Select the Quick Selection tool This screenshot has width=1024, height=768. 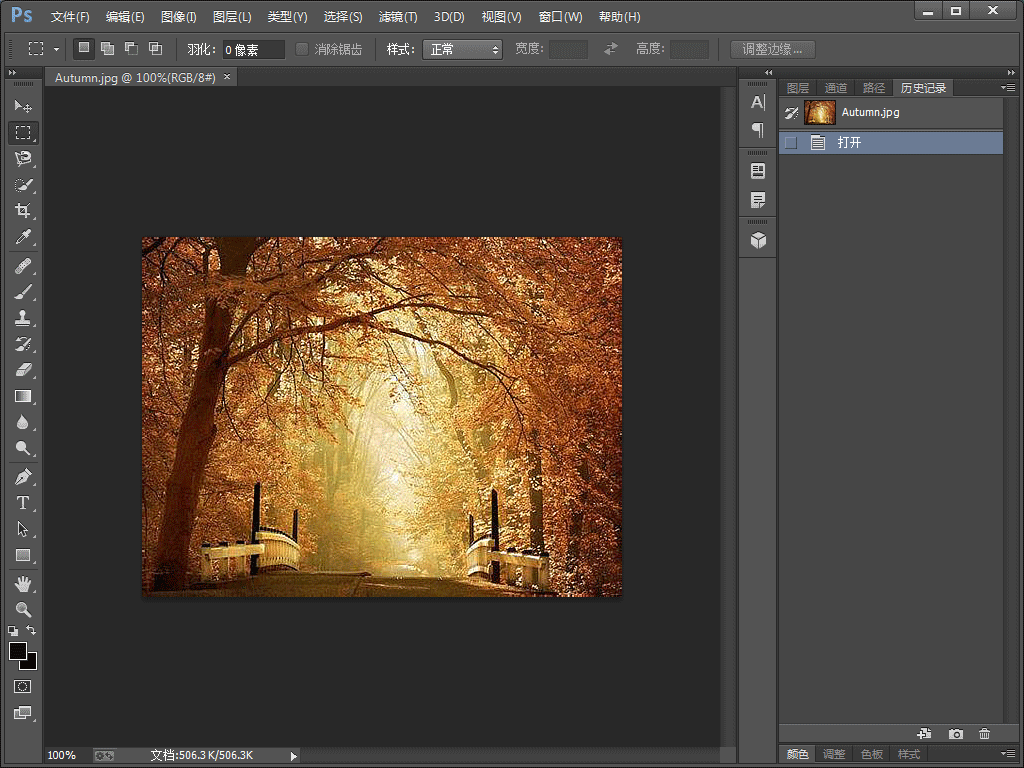pos(23,185)
